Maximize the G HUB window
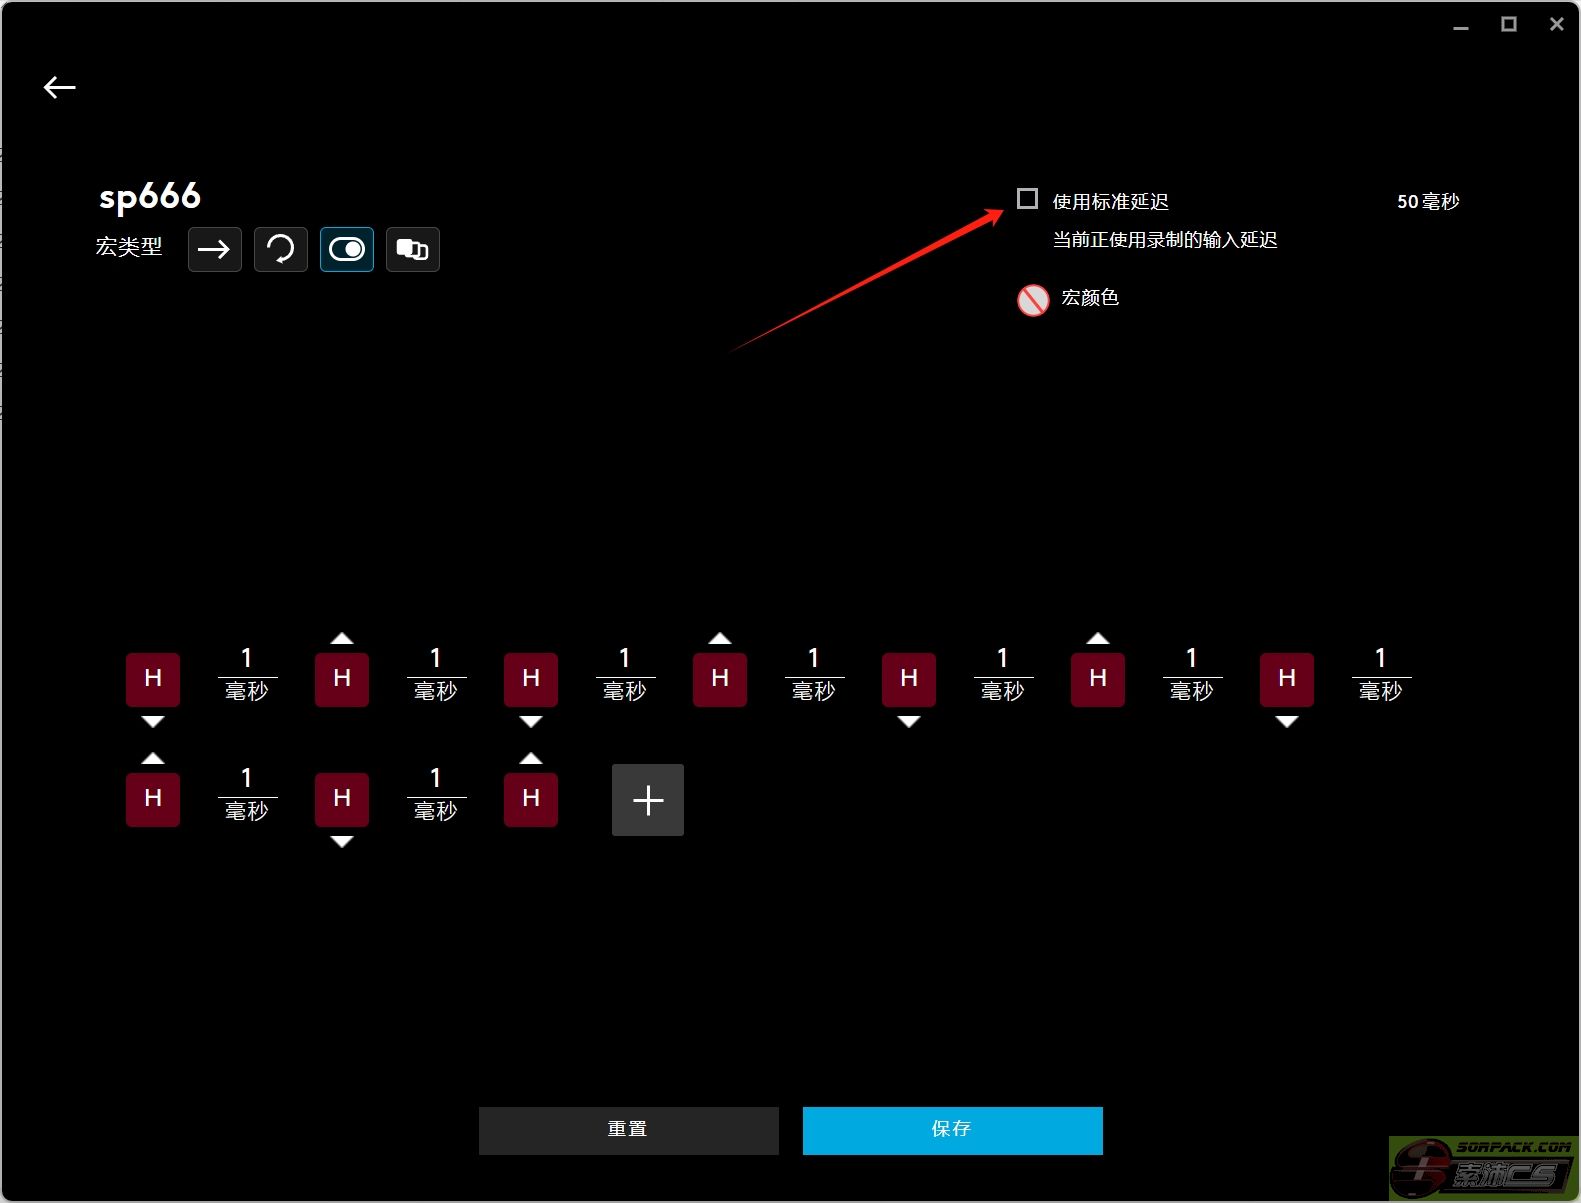This screenshot has height=1203, width=1581. pyautogui.click(x=1508, y=24)
